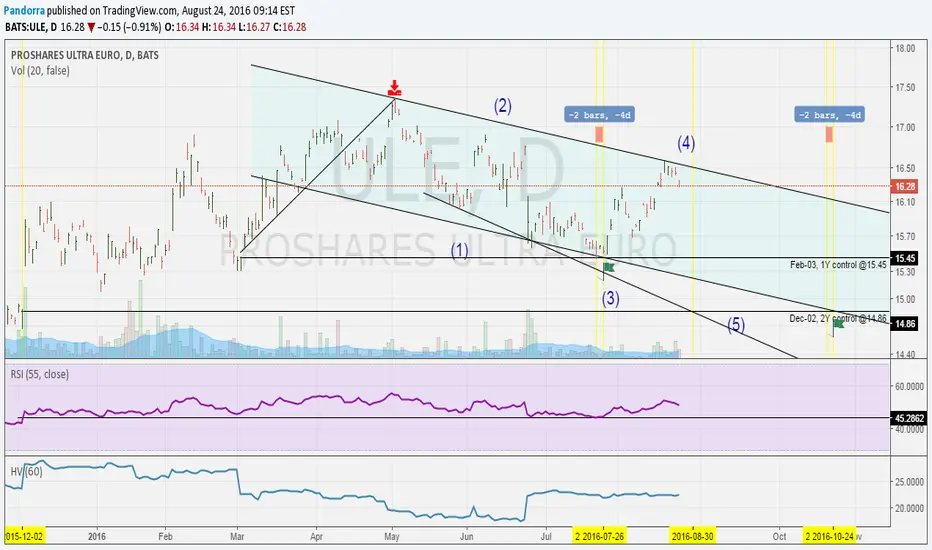Viewport: 932px width, 550px height.
Task: Click the orange bar under left date-range label
Action: (599, 134)
